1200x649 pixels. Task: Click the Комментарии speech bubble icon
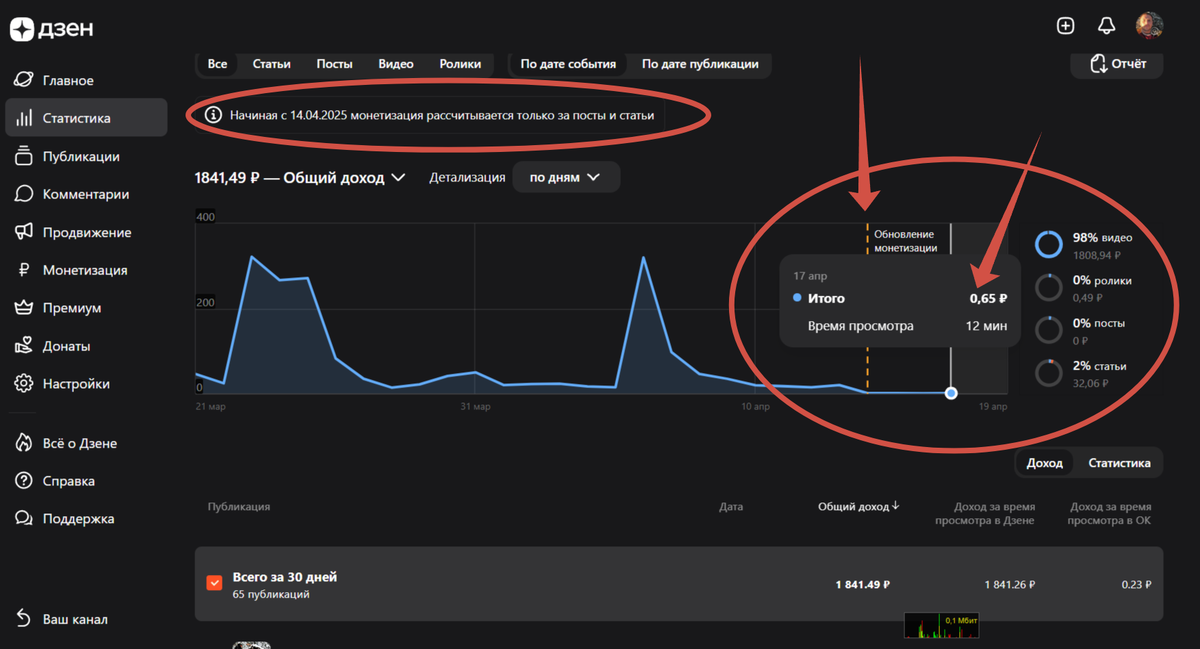click(24, 194)
